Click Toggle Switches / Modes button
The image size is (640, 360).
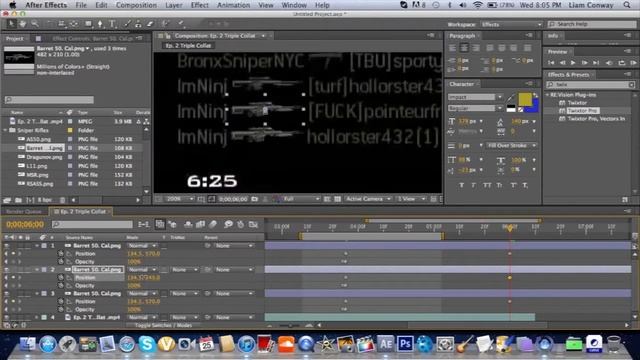coord(163,325)
